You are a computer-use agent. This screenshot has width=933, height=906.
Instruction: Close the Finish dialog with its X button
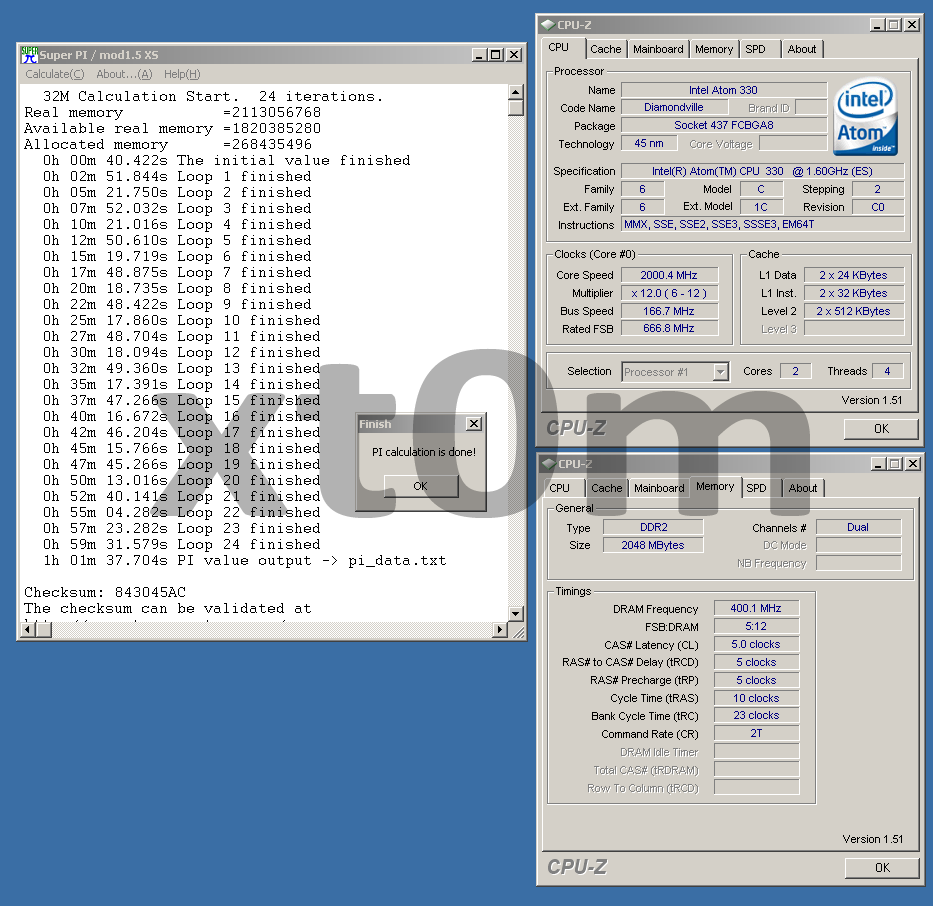click(x=474, y=424)
